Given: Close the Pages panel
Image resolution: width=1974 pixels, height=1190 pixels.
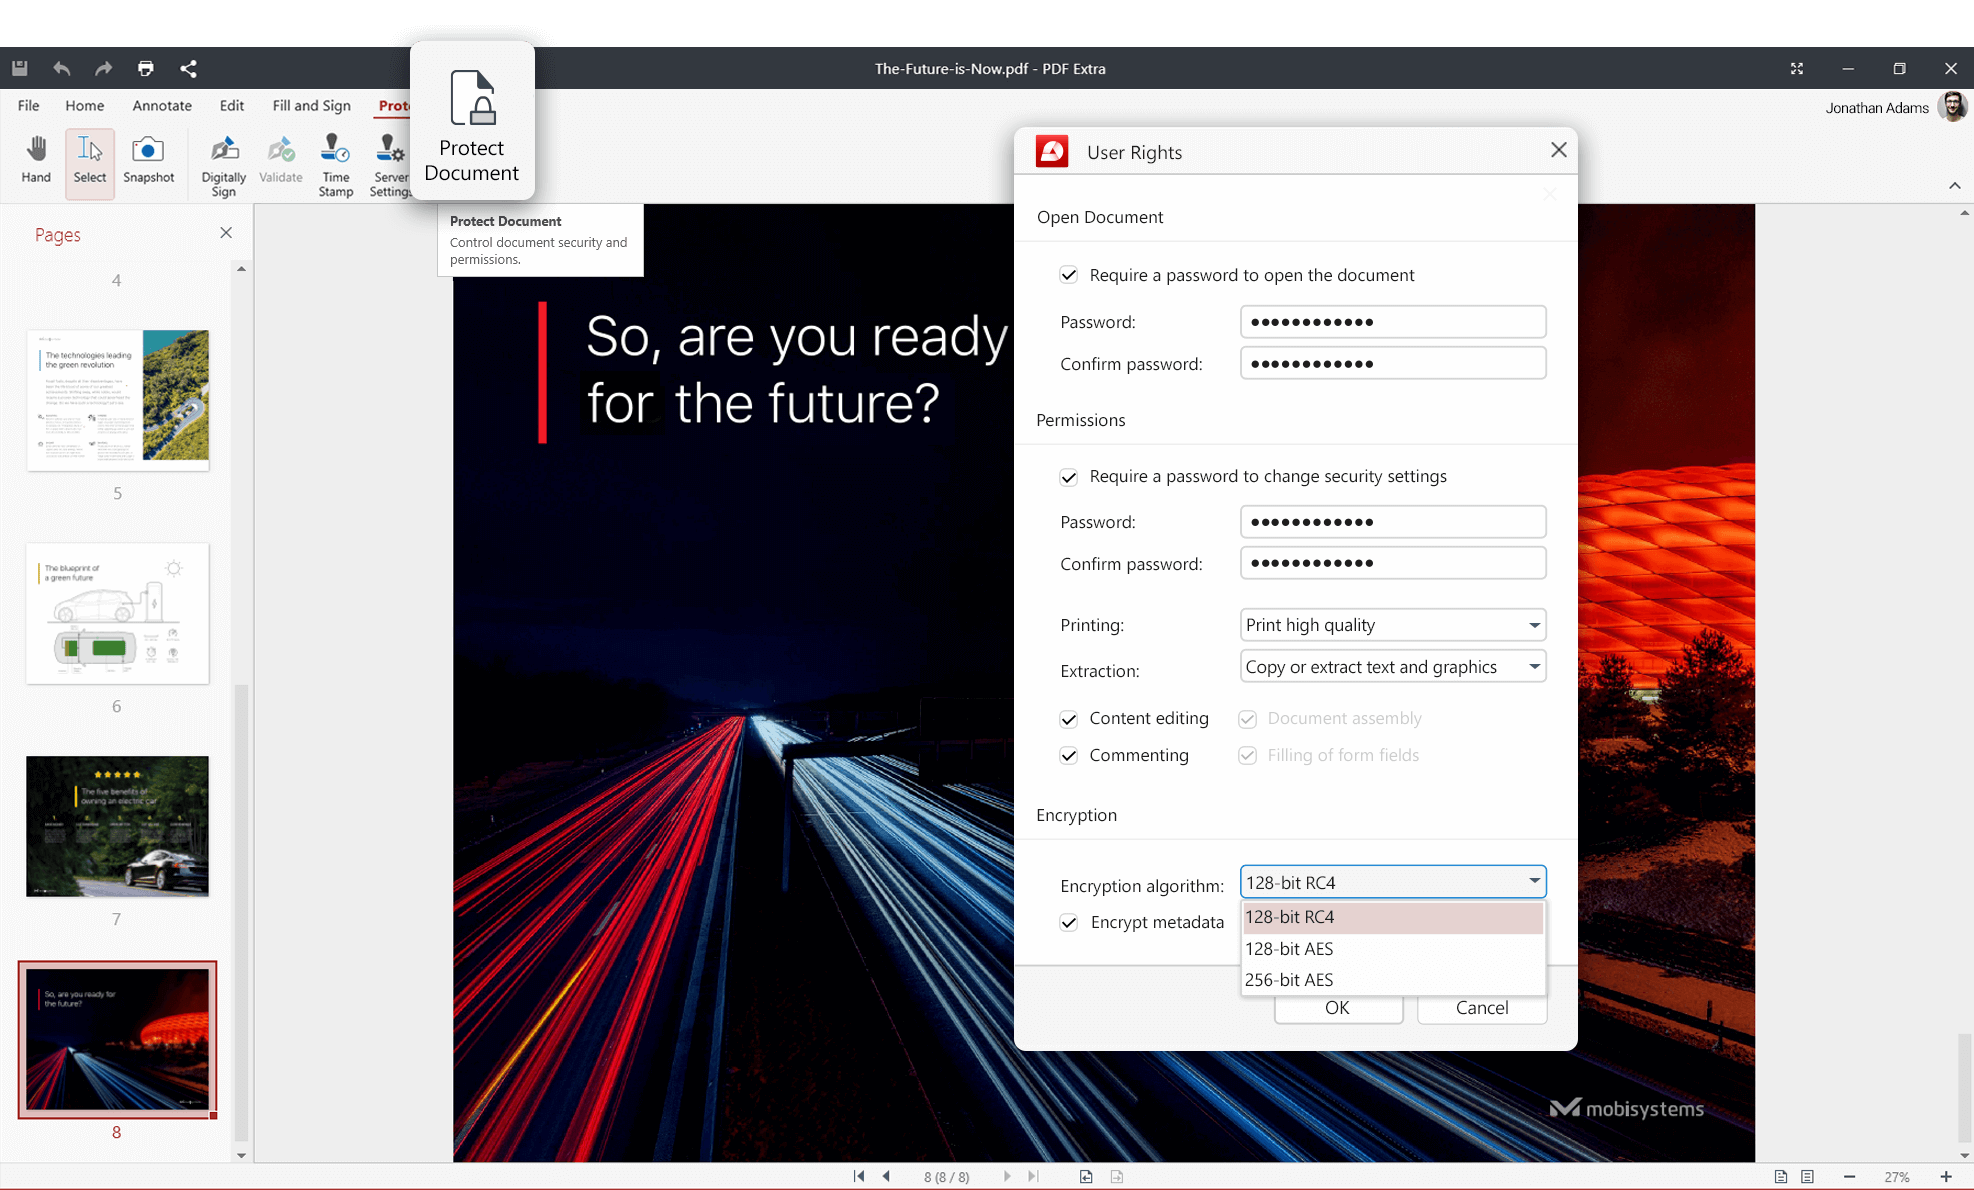Looking at the screenshot, I should click(x=226, y=233).
